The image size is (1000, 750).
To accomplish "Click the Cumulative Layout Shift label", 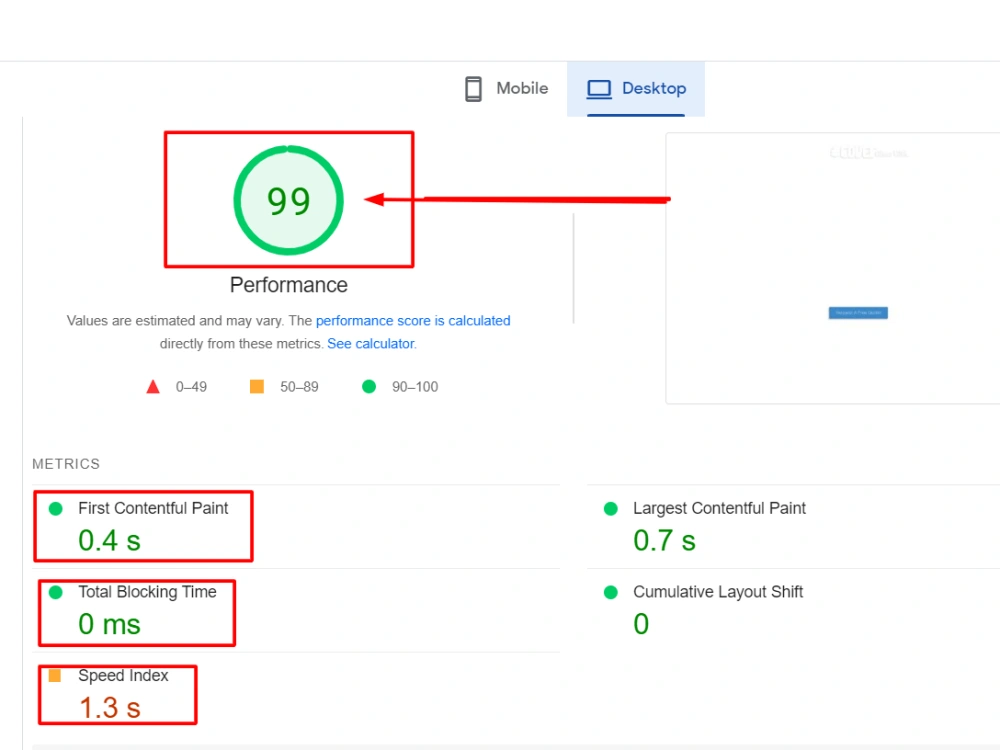I will [718, 592].
